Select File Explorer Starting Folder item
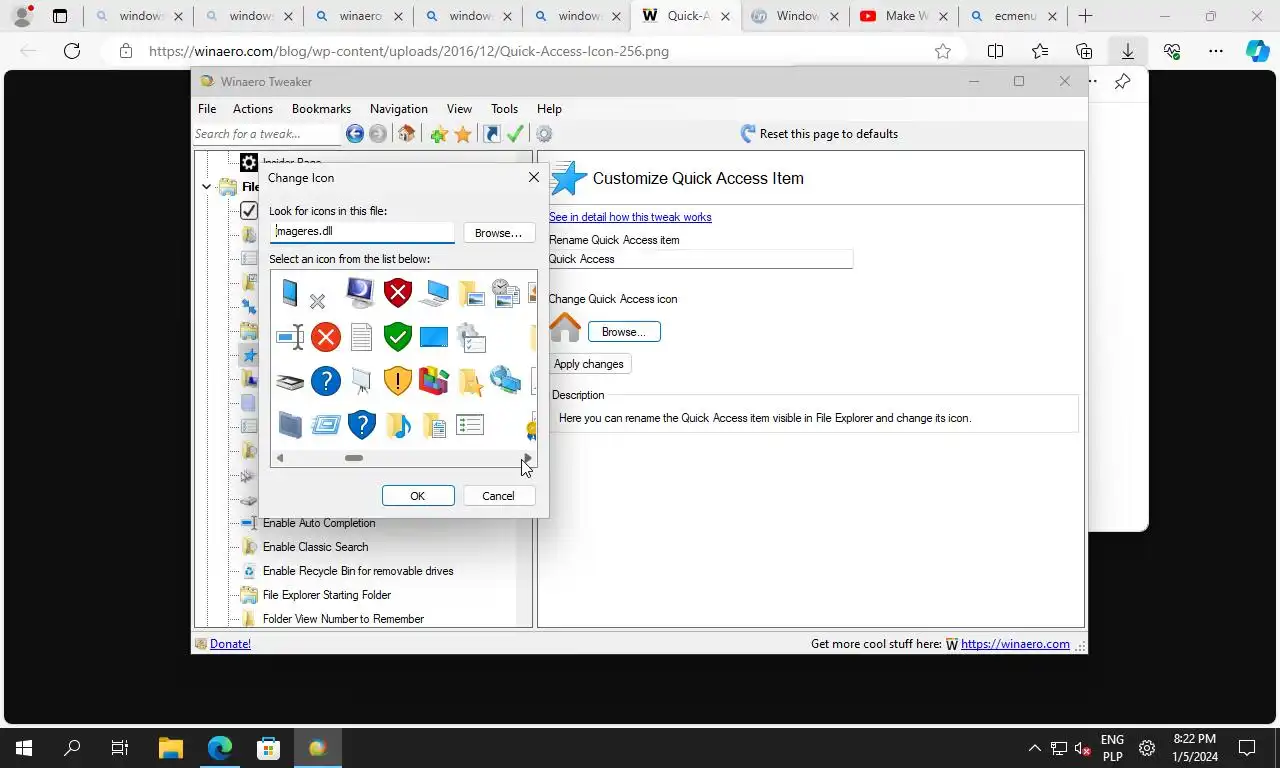This screenshot has height=768, width=1280. point(327,595)
